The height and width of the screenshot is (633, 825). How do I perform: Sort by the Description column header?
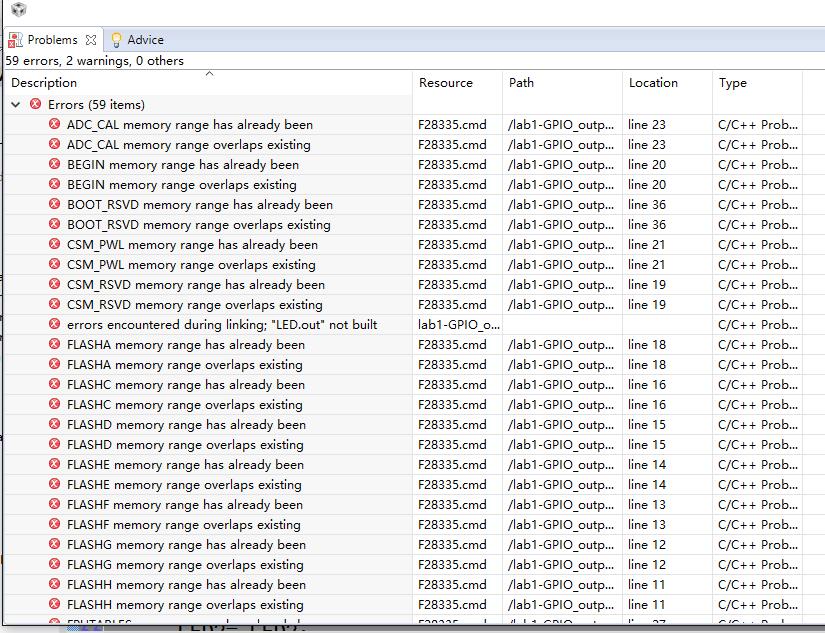(44, 83)
